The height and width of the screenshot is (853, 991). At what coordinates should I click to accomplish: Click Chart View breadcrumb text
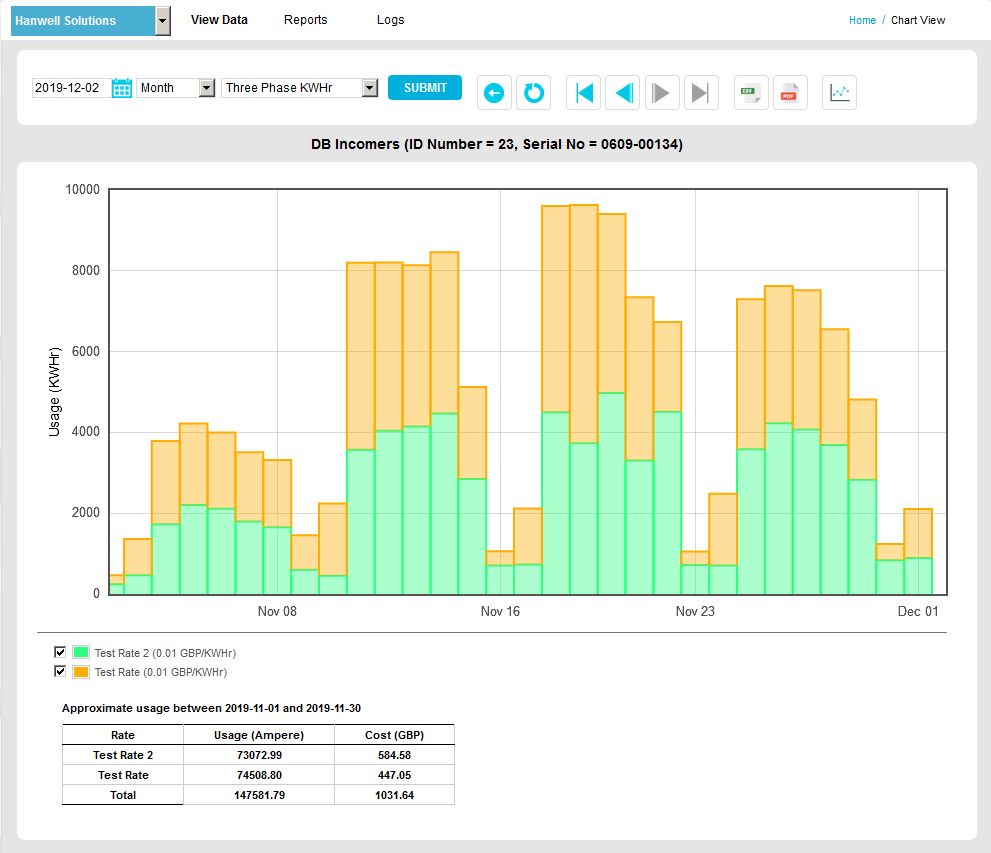click(x=918, y=20)
